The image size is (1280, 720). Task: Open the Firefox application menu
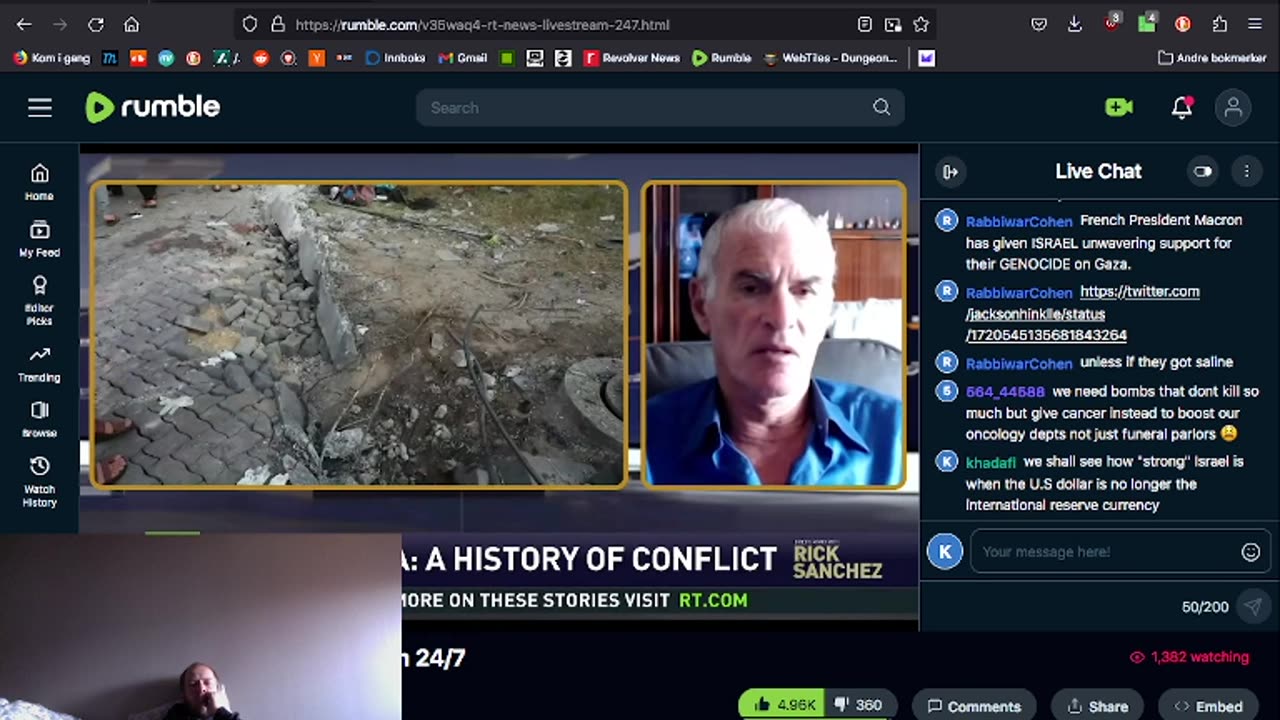1255,24
